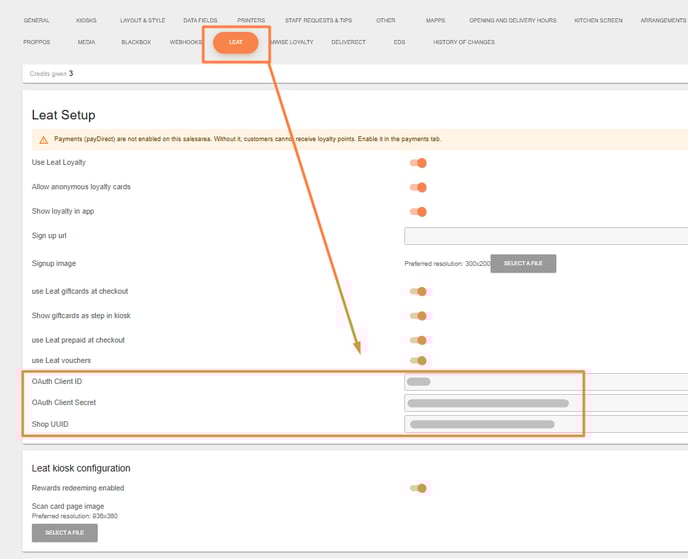Toggle Show giftcards as step in kiosk
The width and height of the screenshot is (688, 559).
pos(418,316)
